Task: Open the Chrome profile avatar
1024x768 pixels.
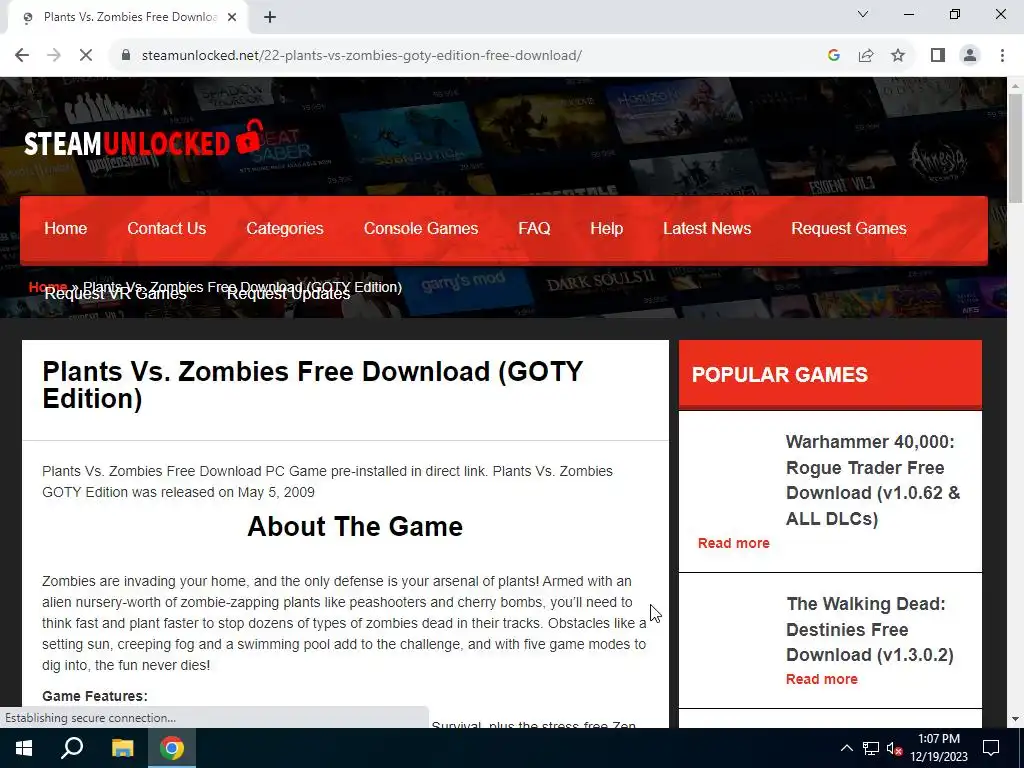Action: (970, 56)
